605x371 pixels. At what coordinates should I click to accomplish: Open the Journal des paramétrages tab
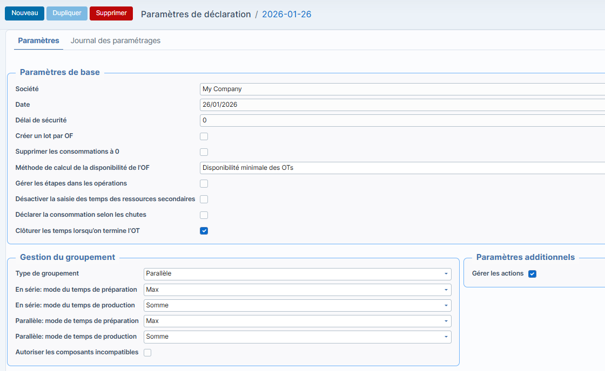(x=115, y=40)
